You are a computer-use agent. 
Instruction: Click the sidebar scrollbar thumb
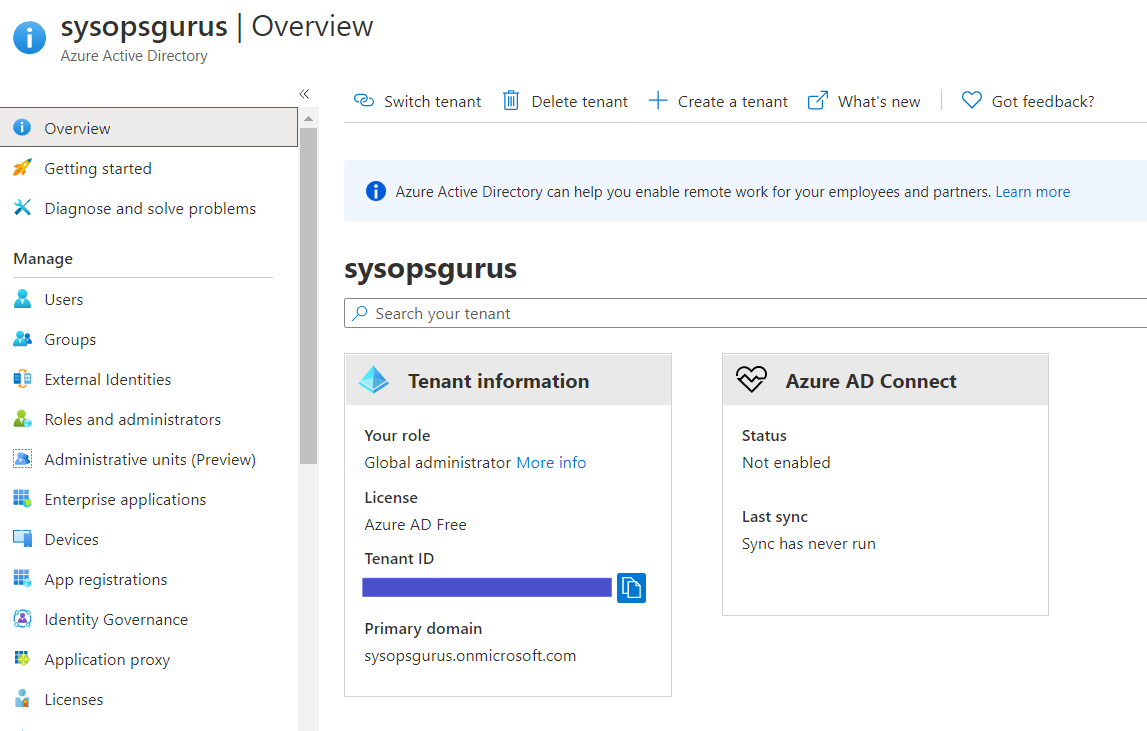click(x=308, y=296)
